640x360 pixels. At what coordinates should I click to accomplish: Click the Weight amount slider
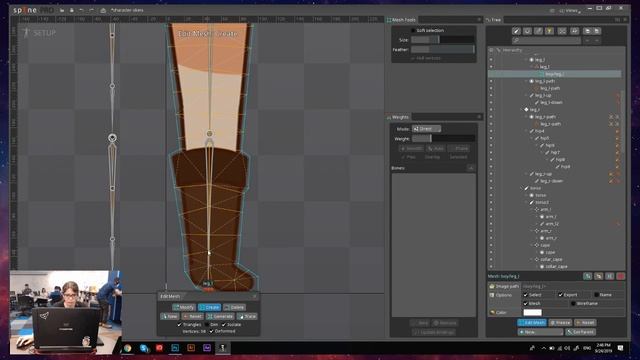coord(442,139)
